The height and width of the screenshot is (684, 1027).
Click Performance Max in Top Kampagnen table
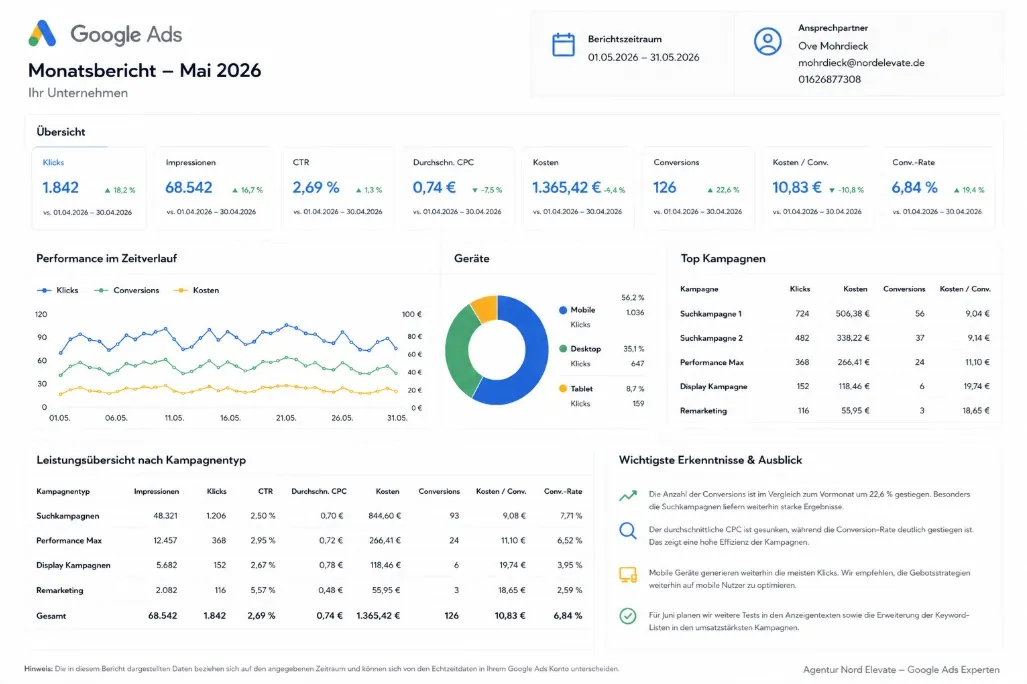pos(711,362)
